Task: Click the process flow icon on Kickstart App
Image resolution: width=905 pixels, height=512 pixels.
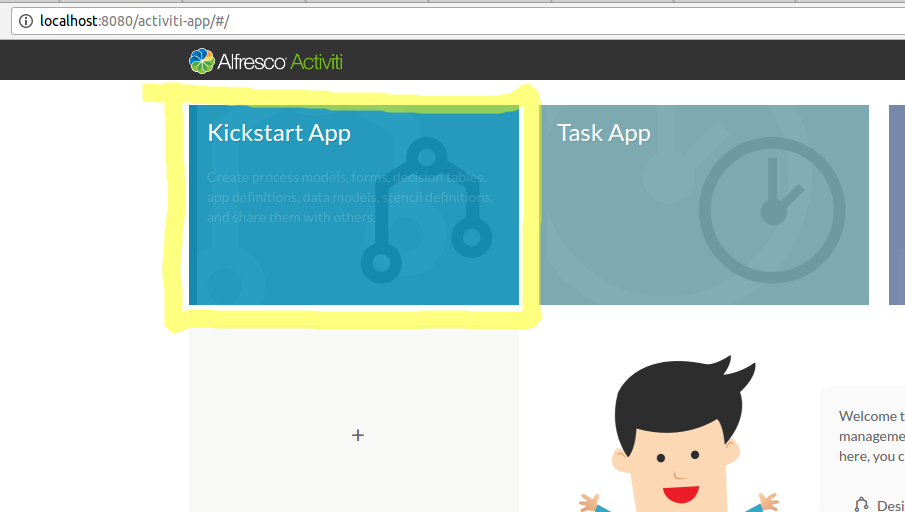Action: [x=427, y=210]
